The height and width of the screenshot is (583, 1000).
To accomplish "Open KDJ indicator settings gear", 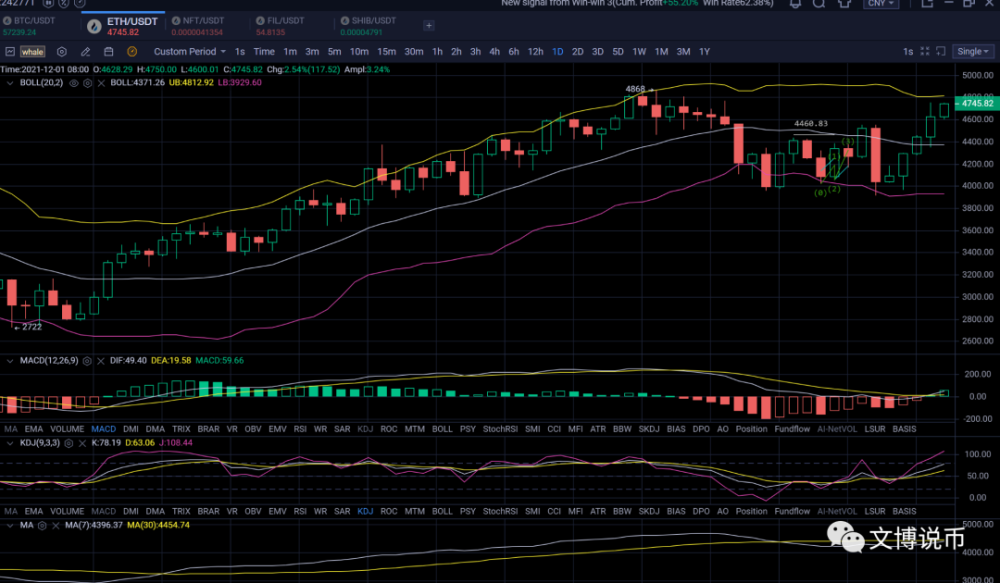I will click(69, 443).
